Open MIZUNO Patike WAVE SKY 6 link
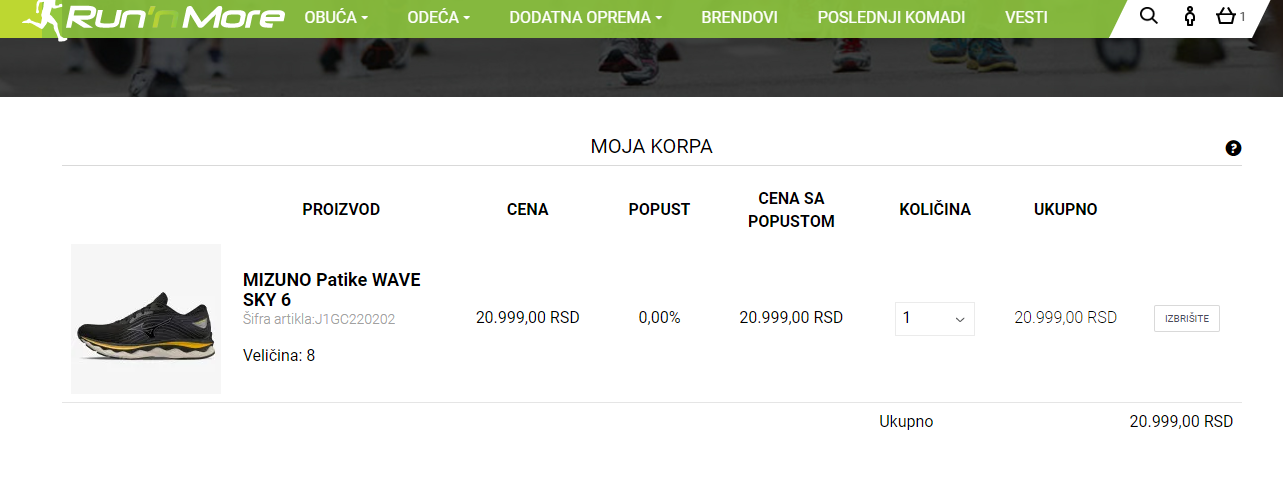 pyautogui.click(x=331, y=289)
